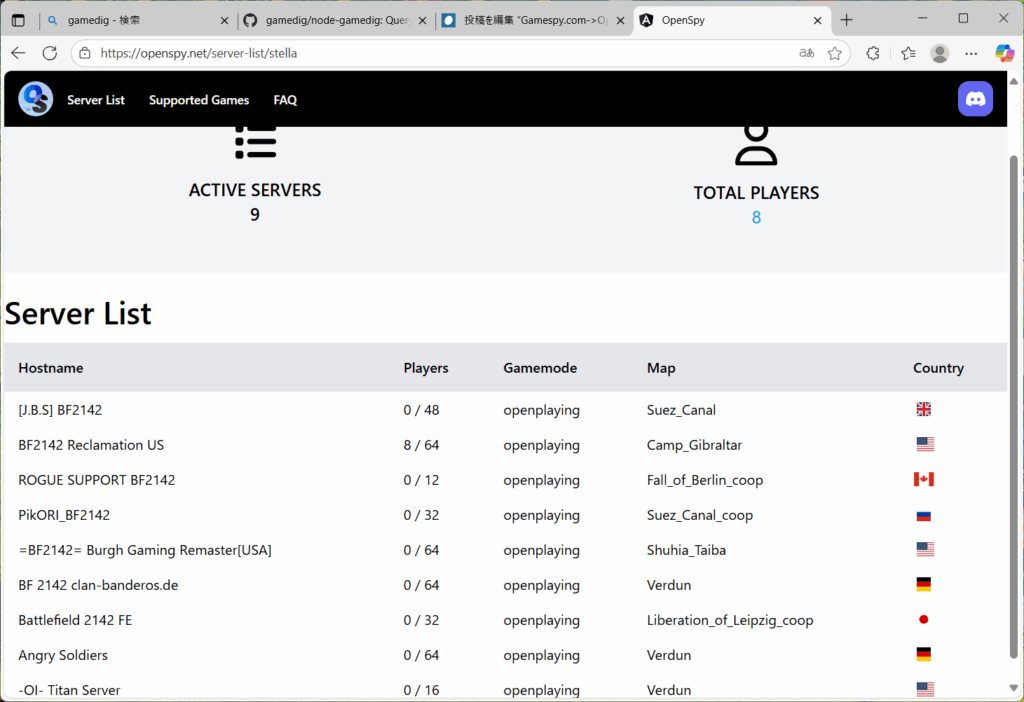This screenshot has height=702, width=1024.
Task: Select hostname BF 2142 clan-banderos.de
Action: pos(98,585)
